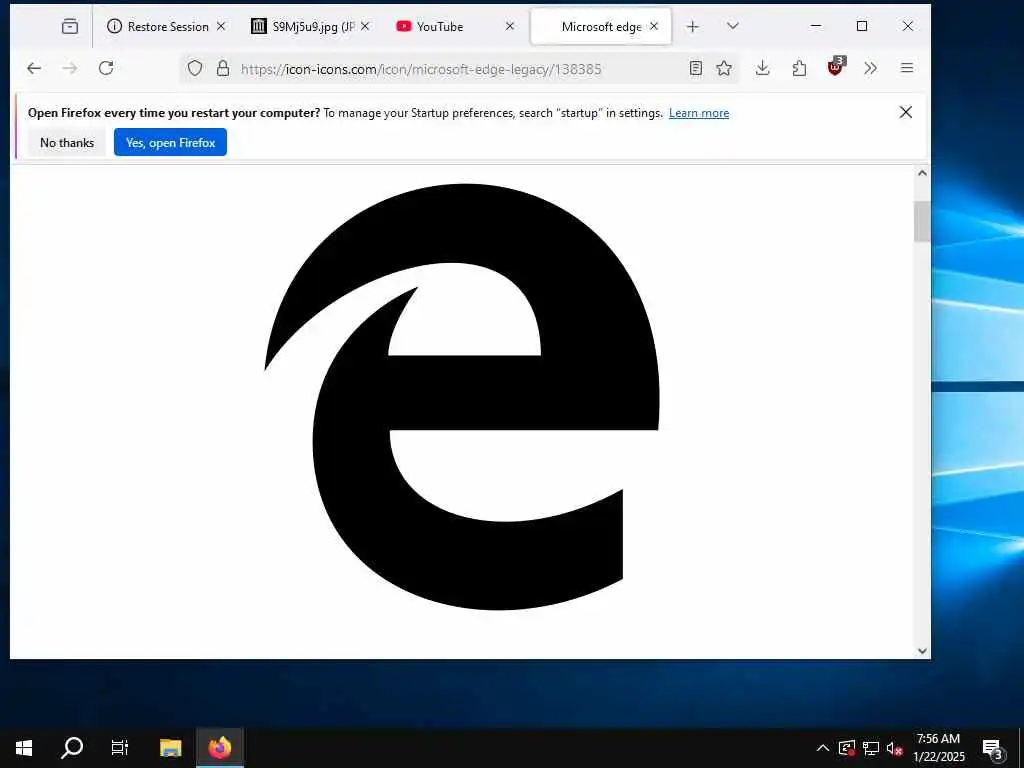
Task: Bookmark this page with the star
Action: (724, 68)
